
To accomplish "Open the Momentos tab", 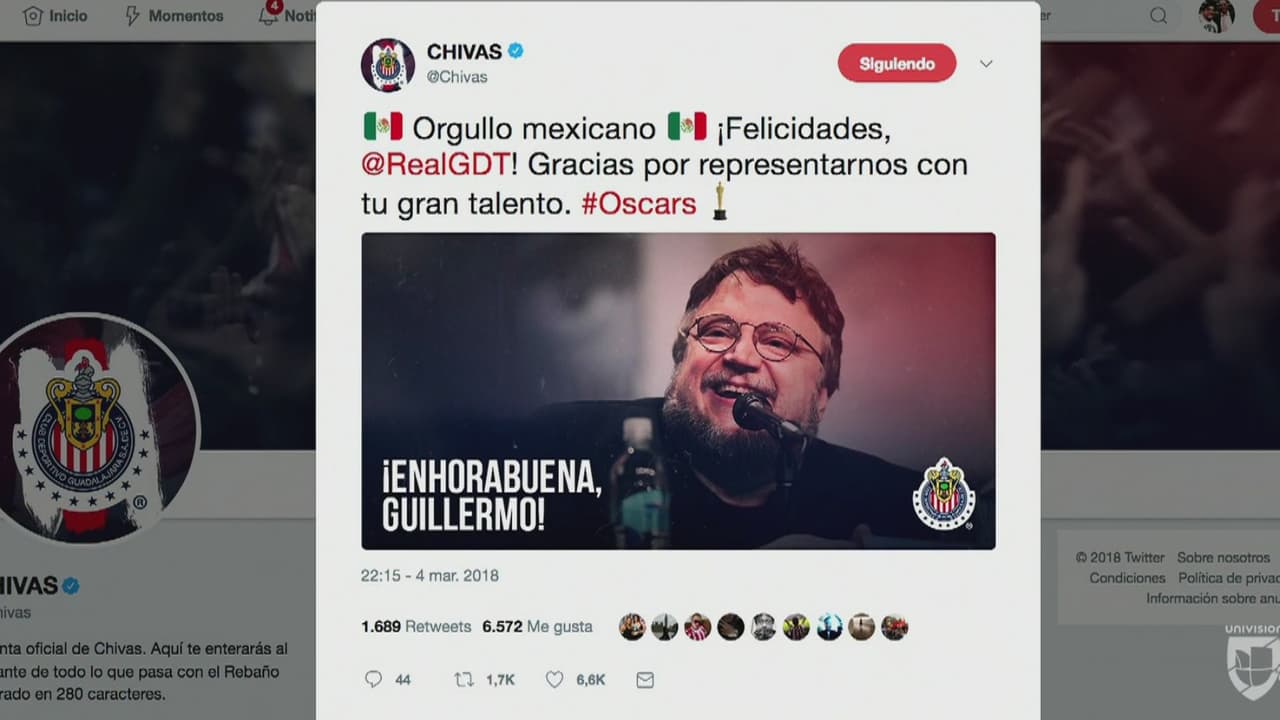I will pos(173,16).
